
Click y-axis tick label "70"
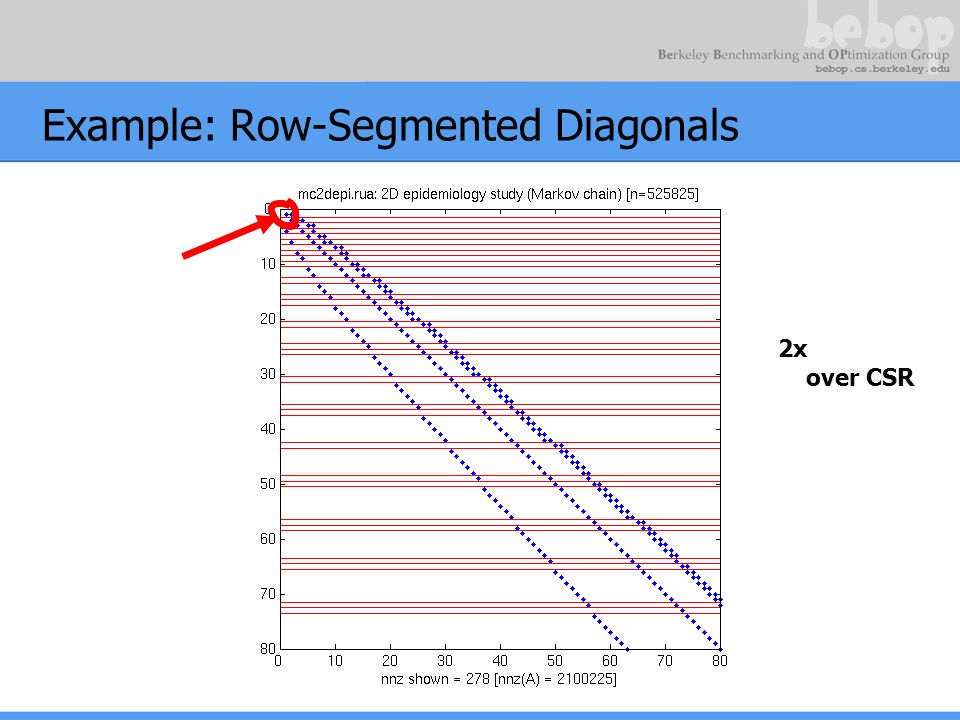pos(268,594)
